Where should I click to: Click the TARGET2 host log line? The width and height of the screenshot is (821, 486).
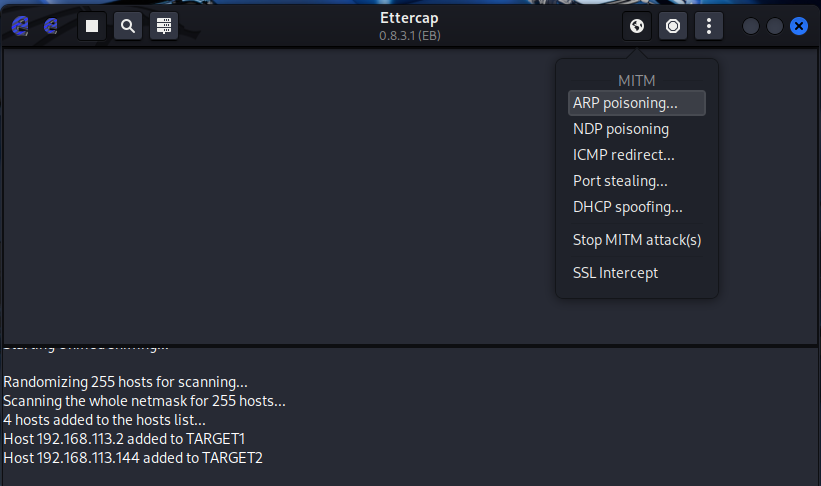click(x=133, y=458)
